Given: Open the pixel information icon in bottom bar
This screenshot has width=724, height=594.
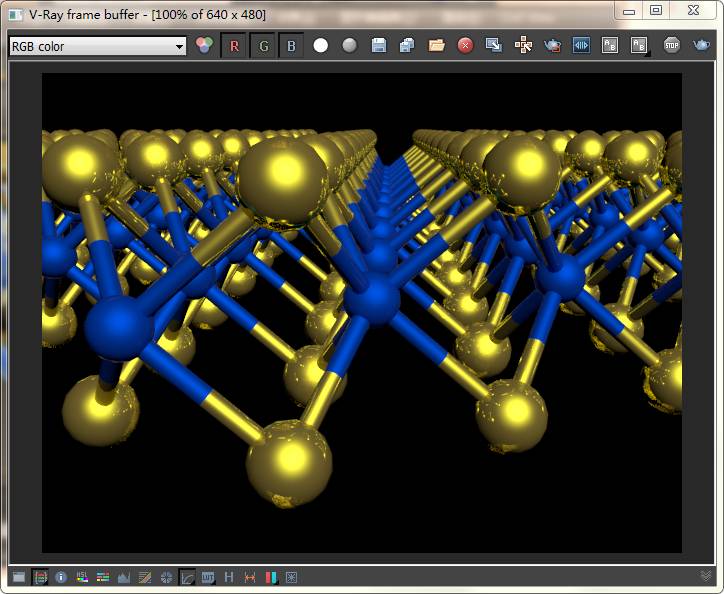Looking at the screenshot, I should tap(61, 577).
